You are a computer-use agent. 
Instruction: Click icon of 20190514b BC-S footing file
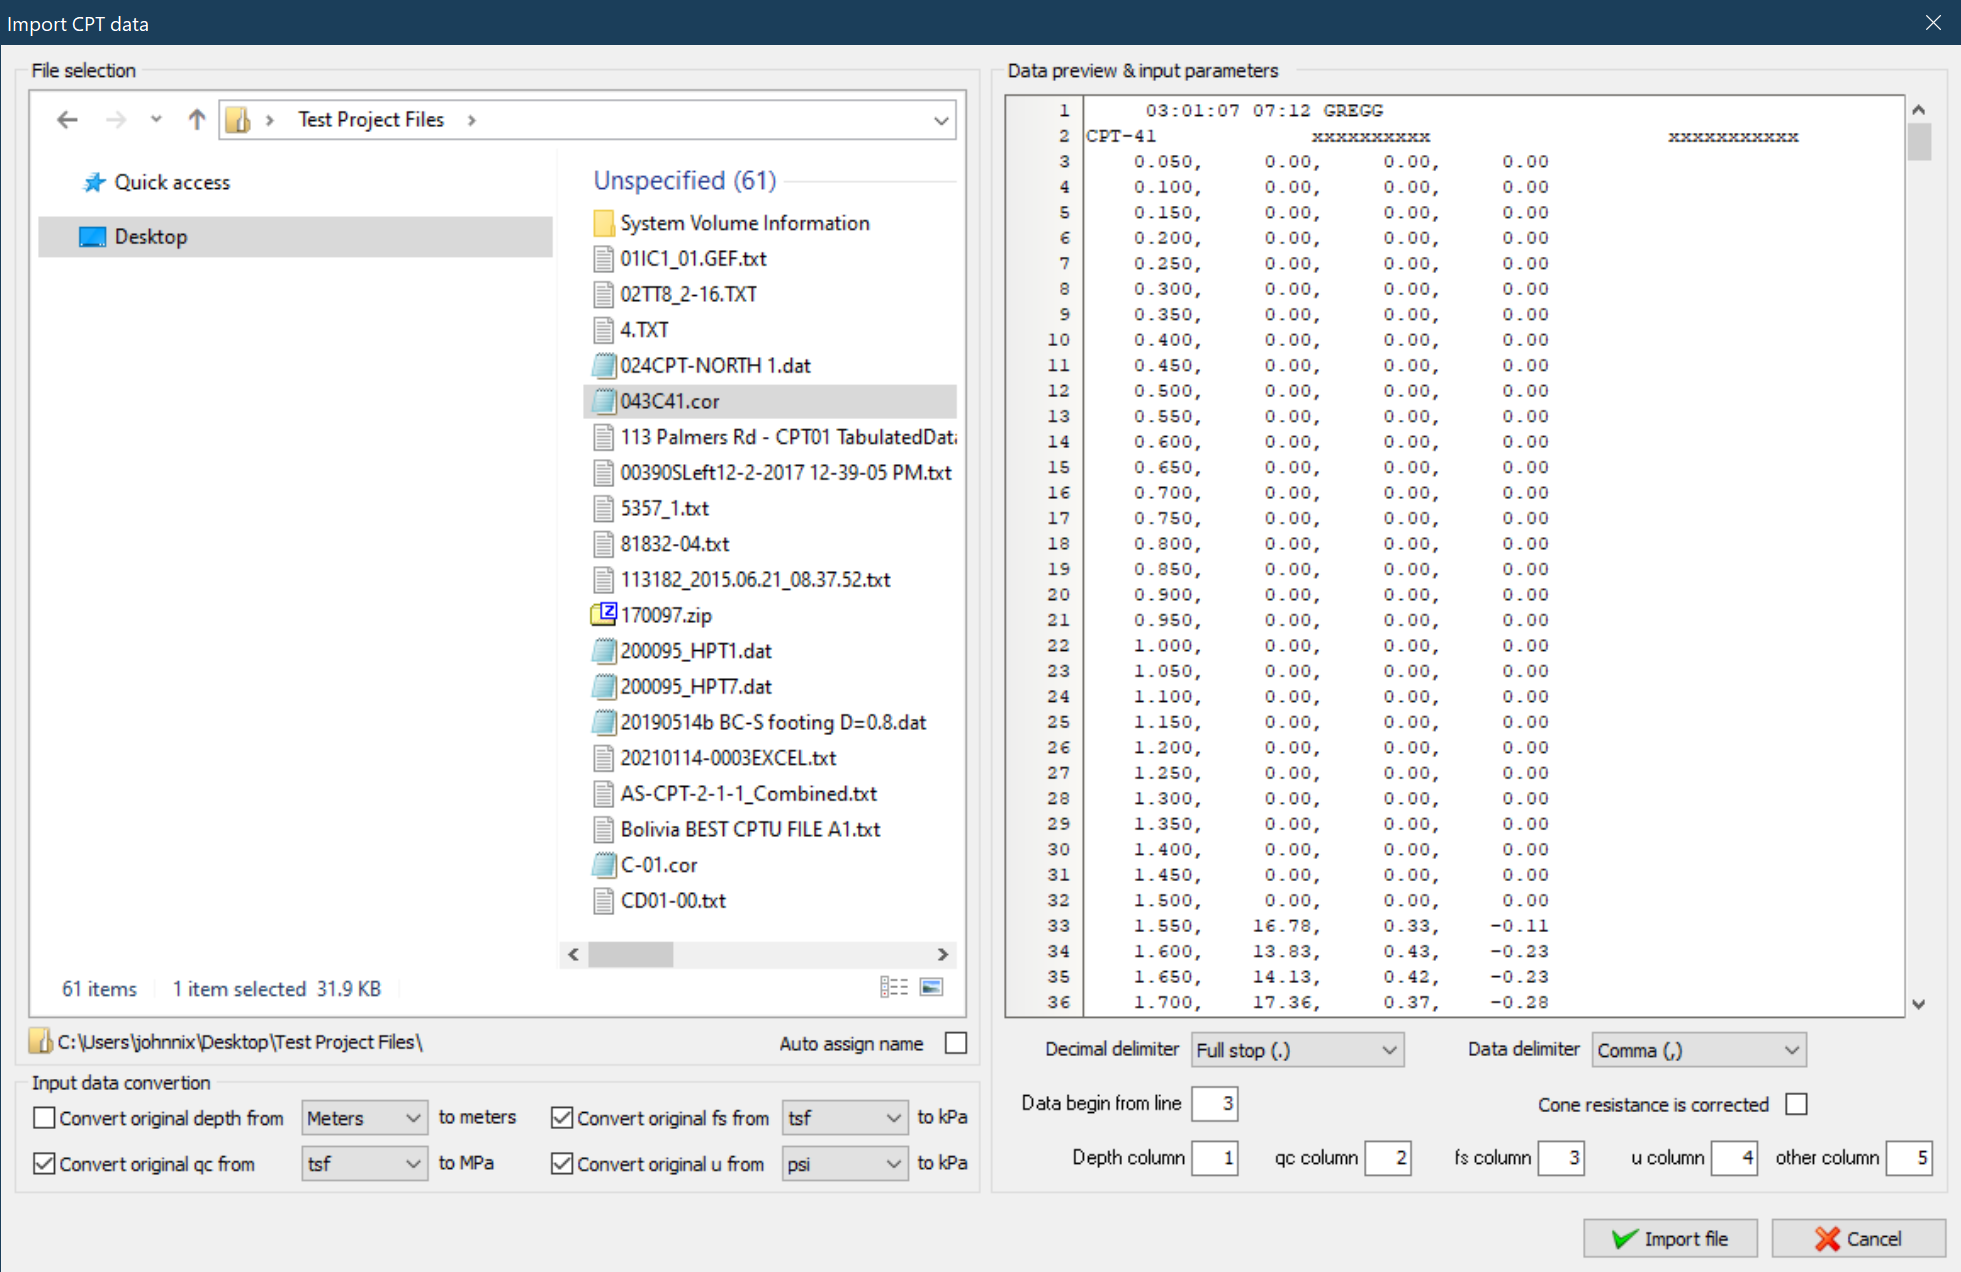pyautogui.click(x=603, y=722)
